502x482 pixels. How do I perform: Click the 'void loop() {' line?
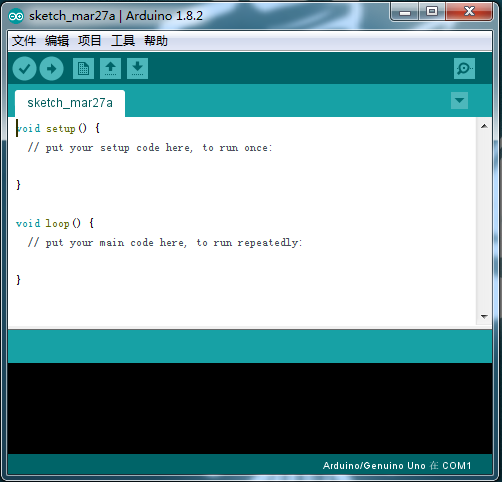55,223
